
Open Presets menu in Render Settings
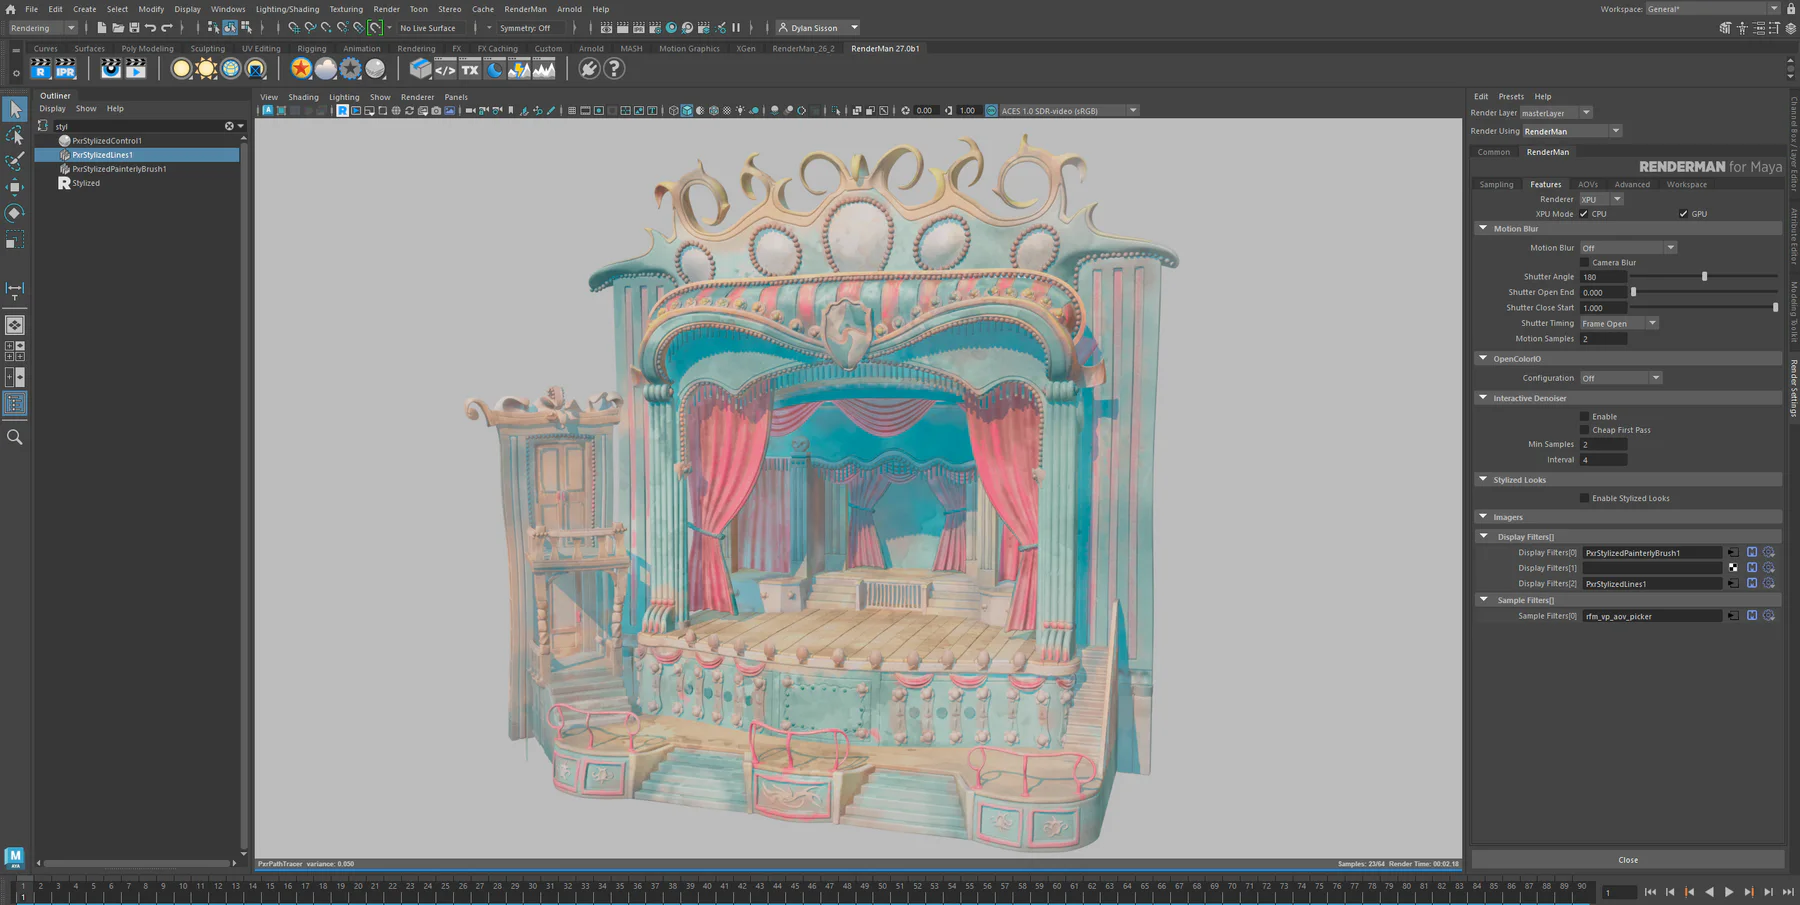point(1511,97)
